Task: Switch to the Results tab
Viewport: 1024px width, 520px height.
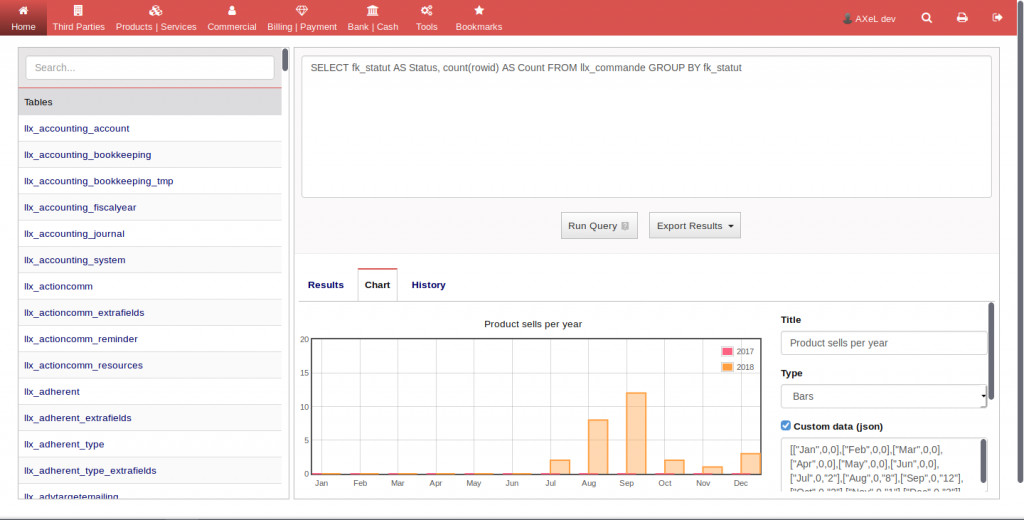Action: pyautogui.click(x=325, y=285)
